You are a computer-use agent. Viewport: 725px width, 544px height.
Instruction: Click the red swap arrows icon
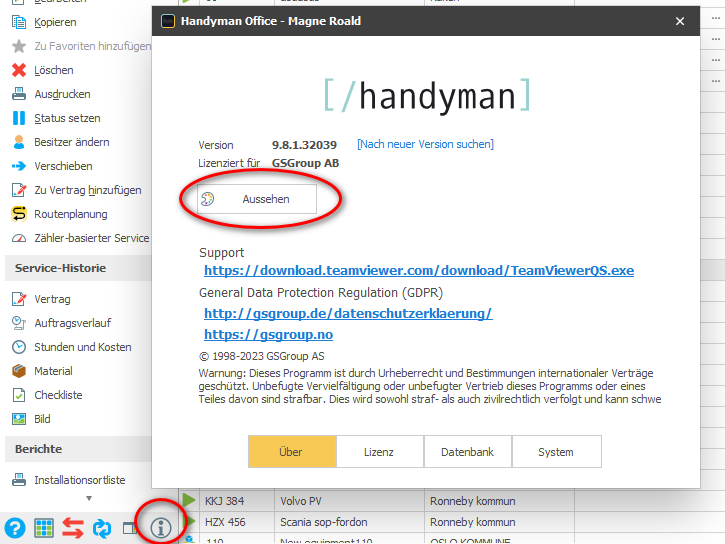pos(73,528)
